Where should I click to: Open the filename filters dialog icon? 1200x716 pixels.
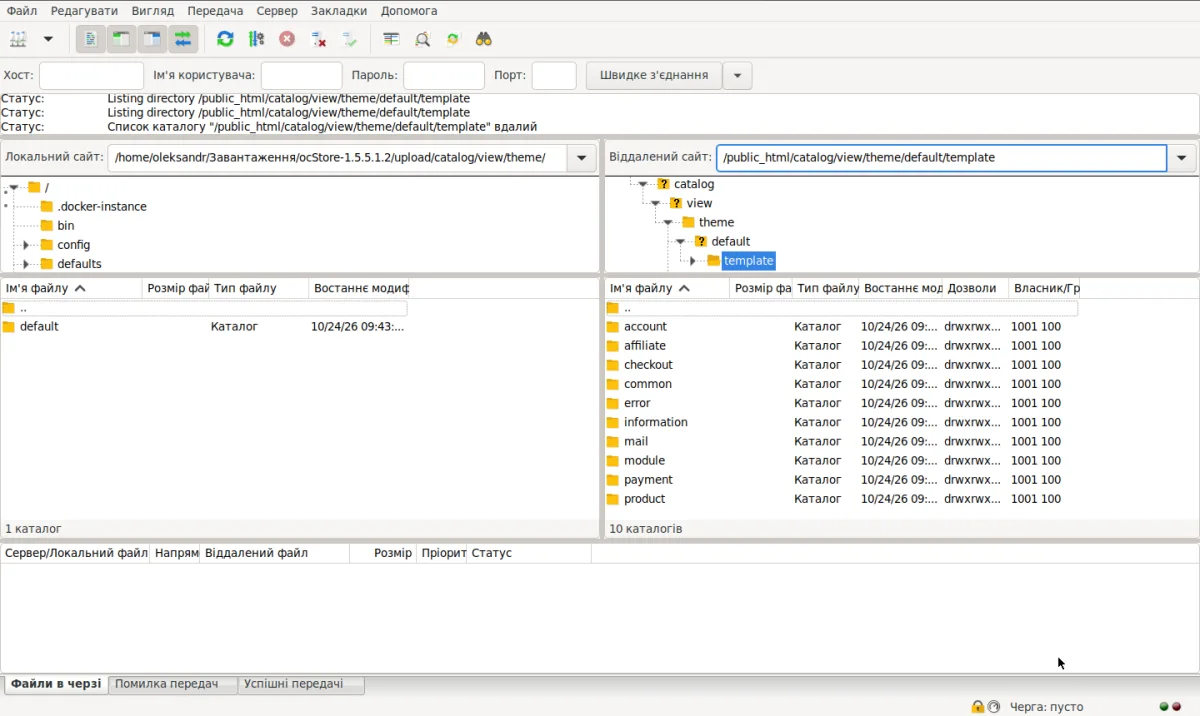(x=391, y=39)
